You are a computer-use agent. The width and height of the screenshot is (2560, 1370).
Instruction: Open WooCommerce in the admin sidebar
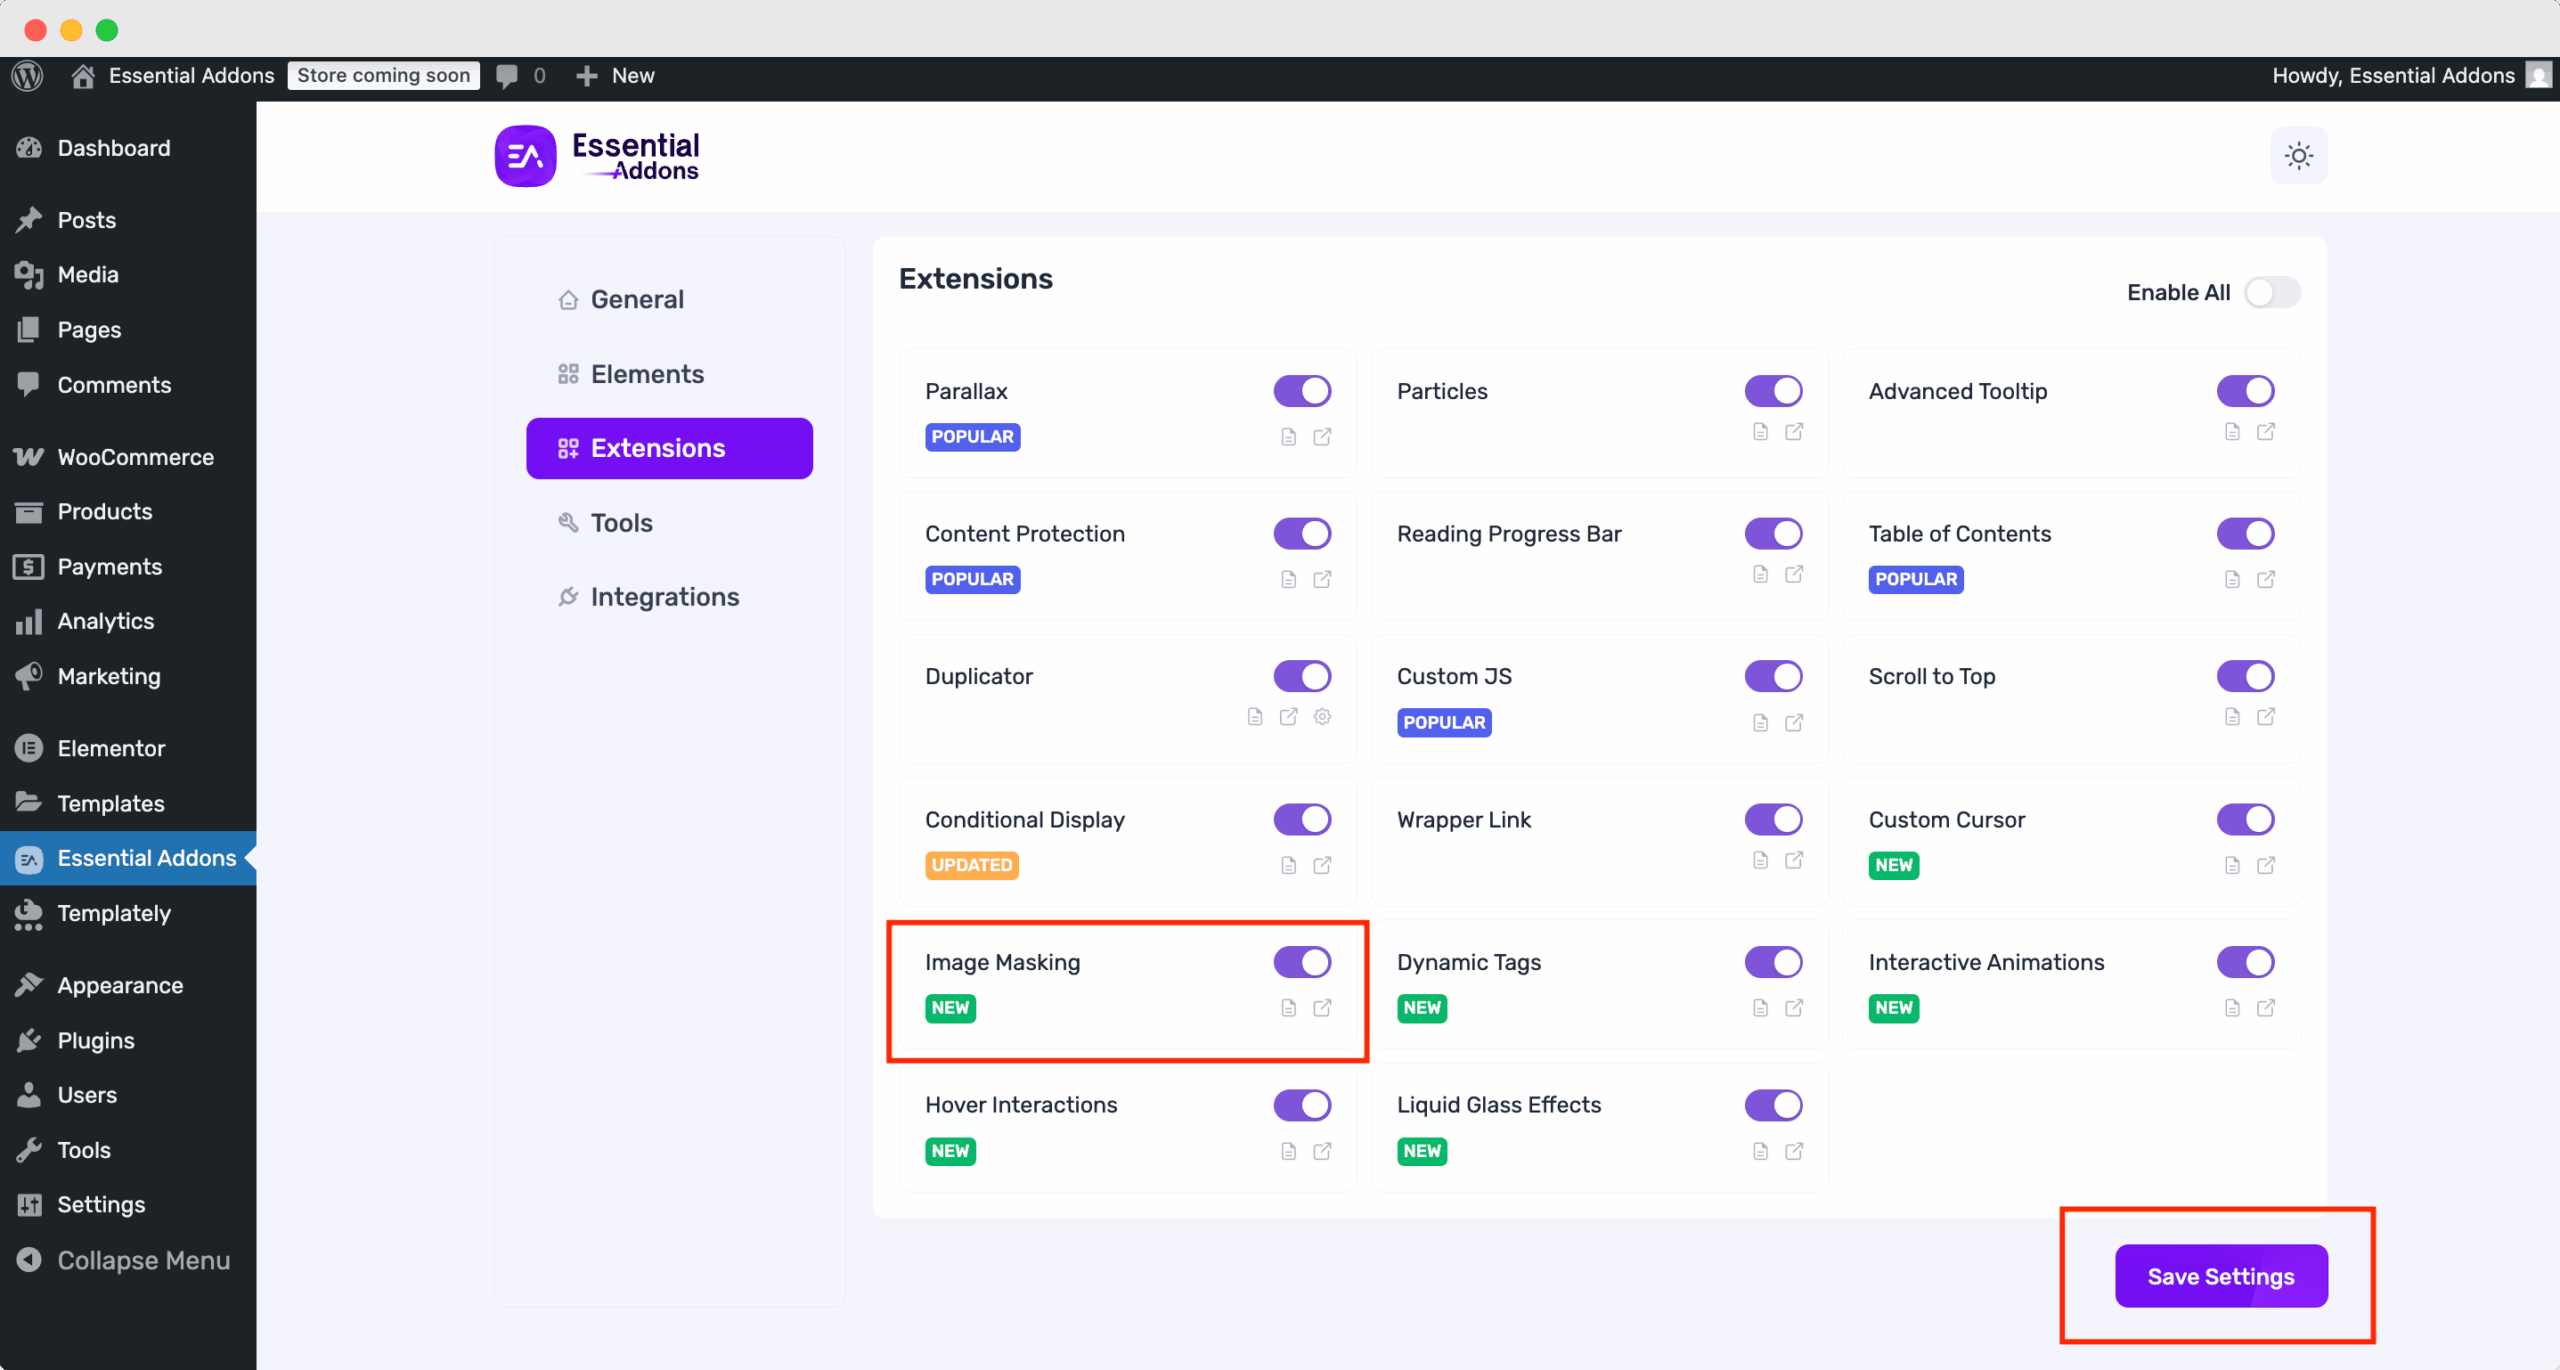pyautogui.click(x=135, y=457)
